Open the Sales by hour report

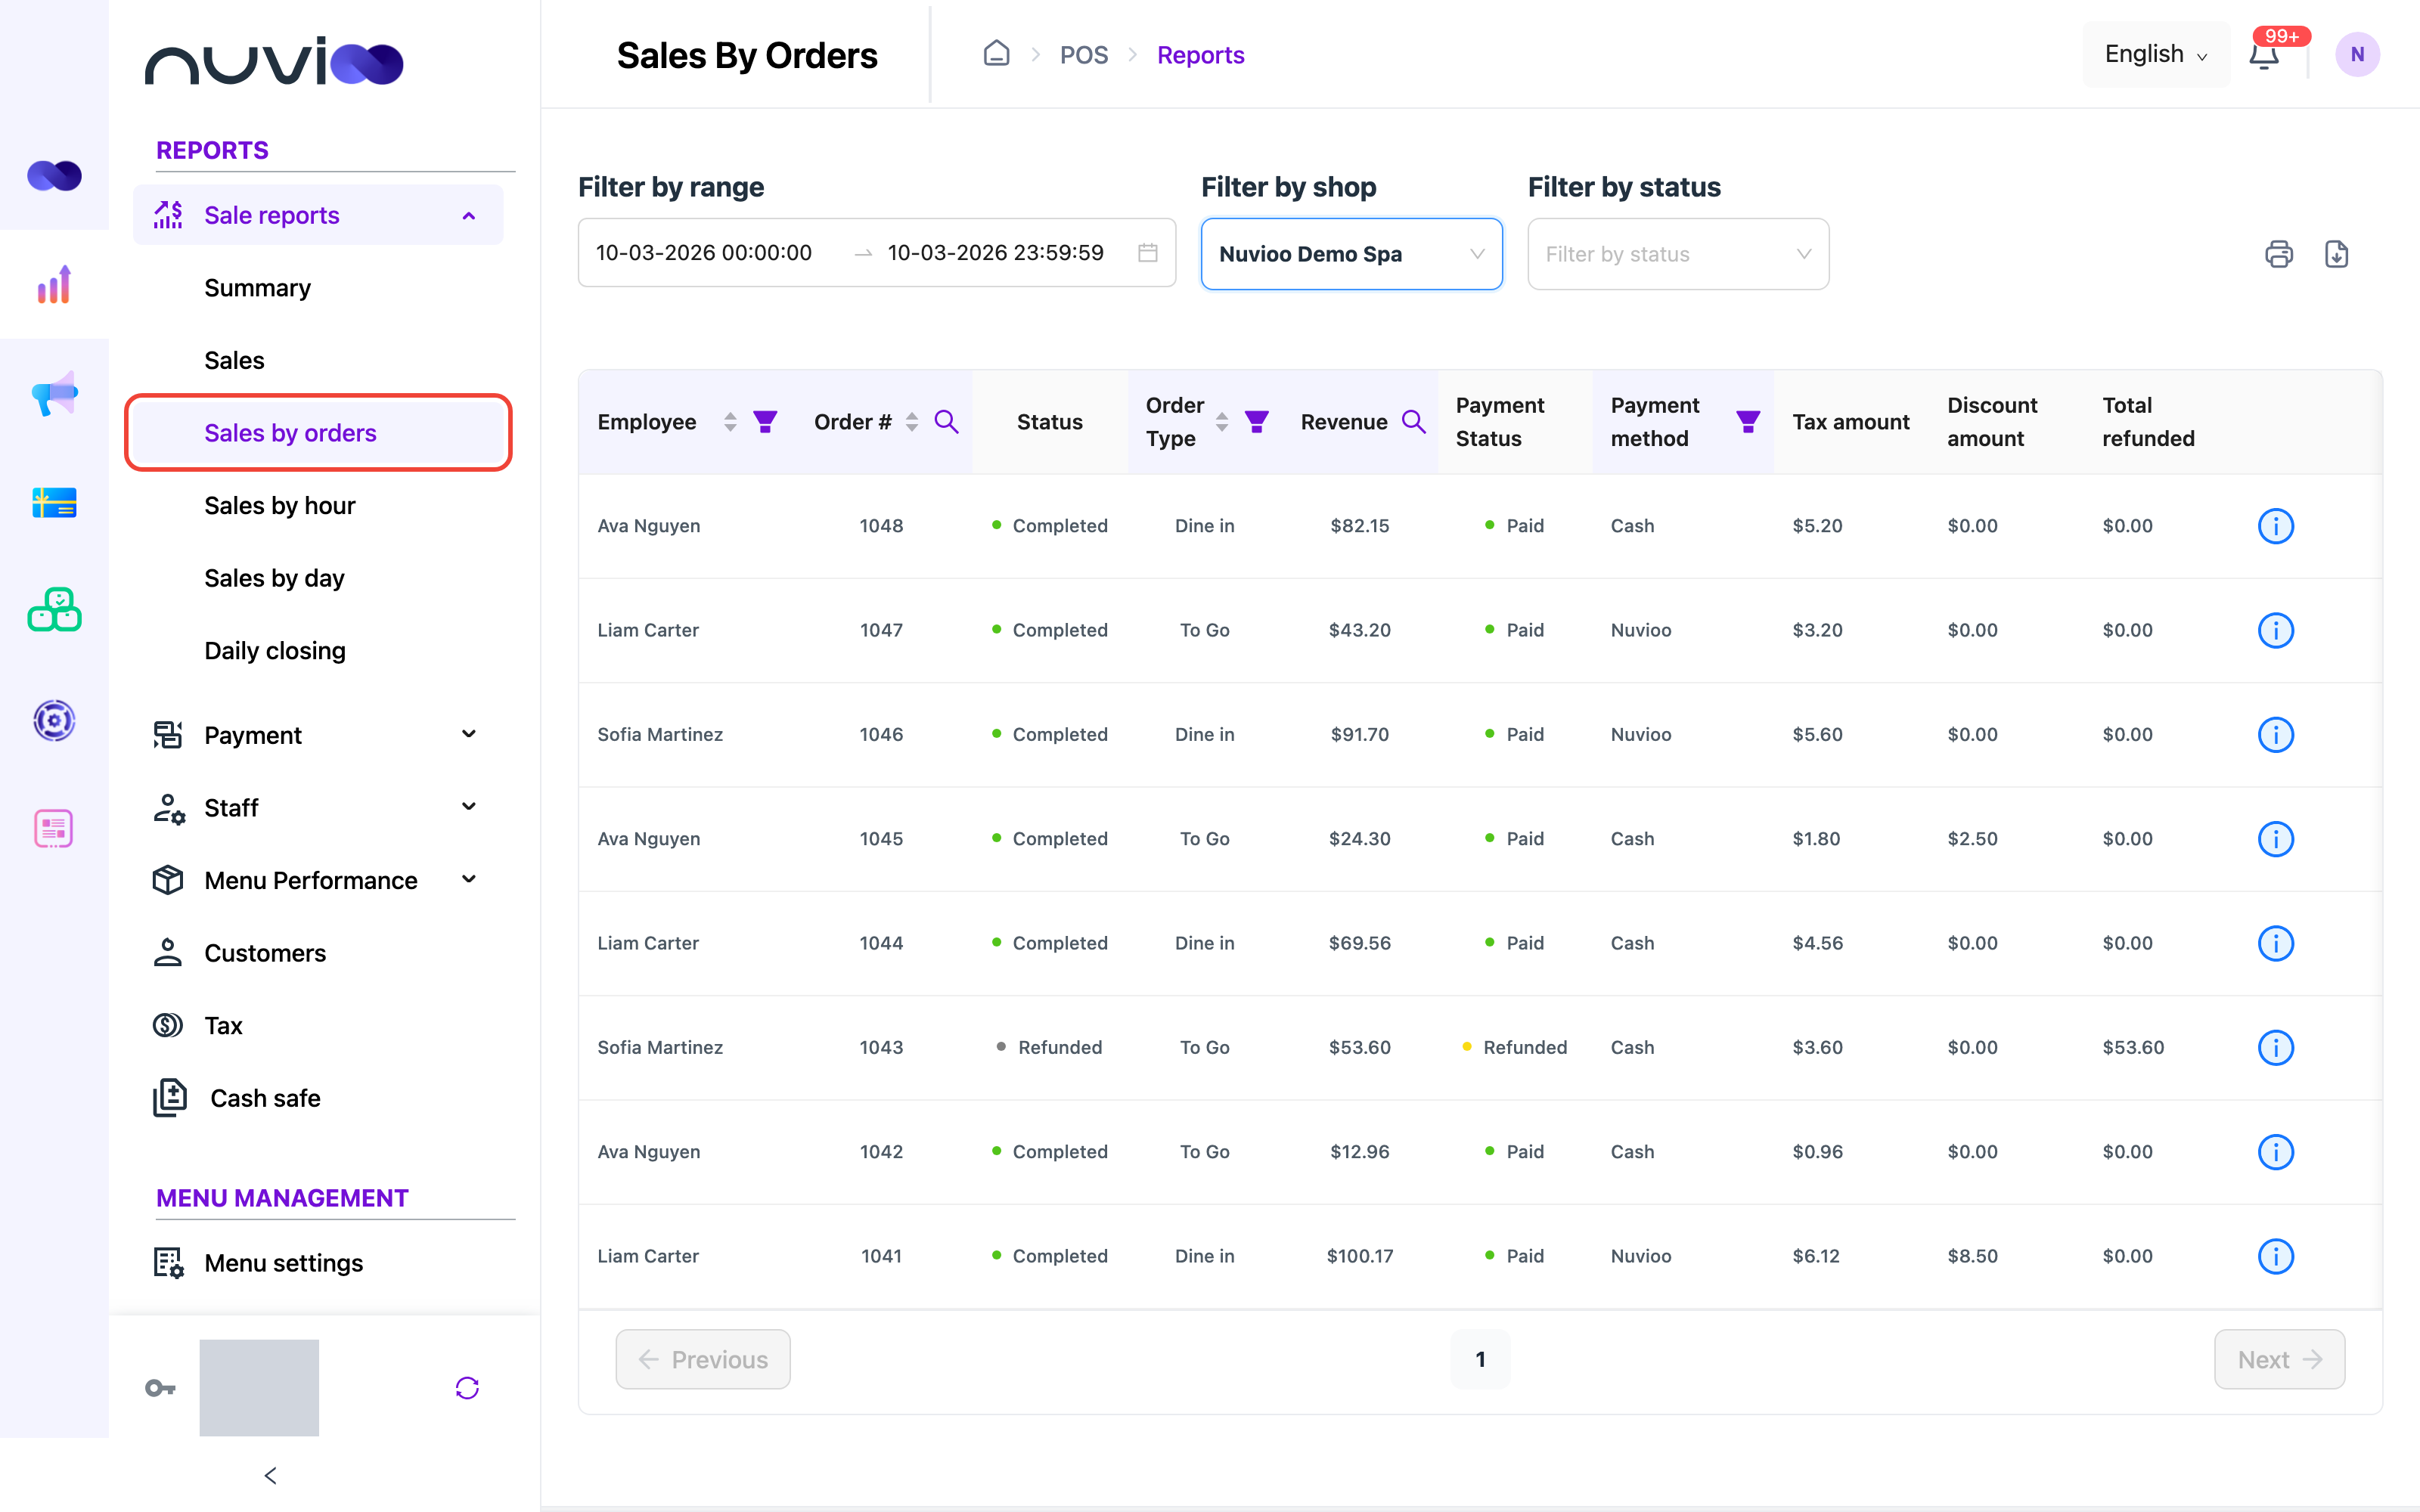[x=280, y=505]
